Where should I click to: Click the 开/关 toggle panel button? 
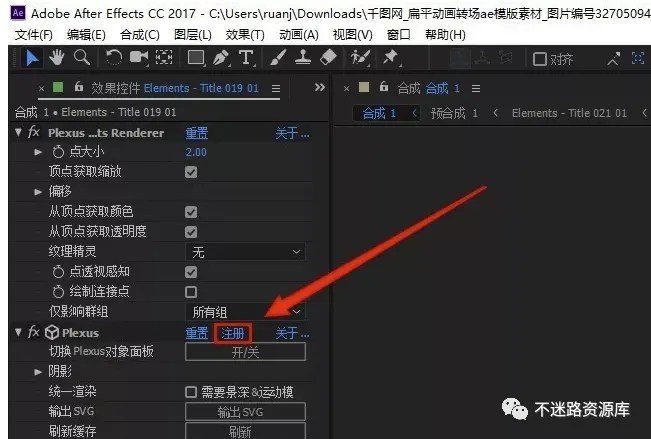[x=245, y=352]
